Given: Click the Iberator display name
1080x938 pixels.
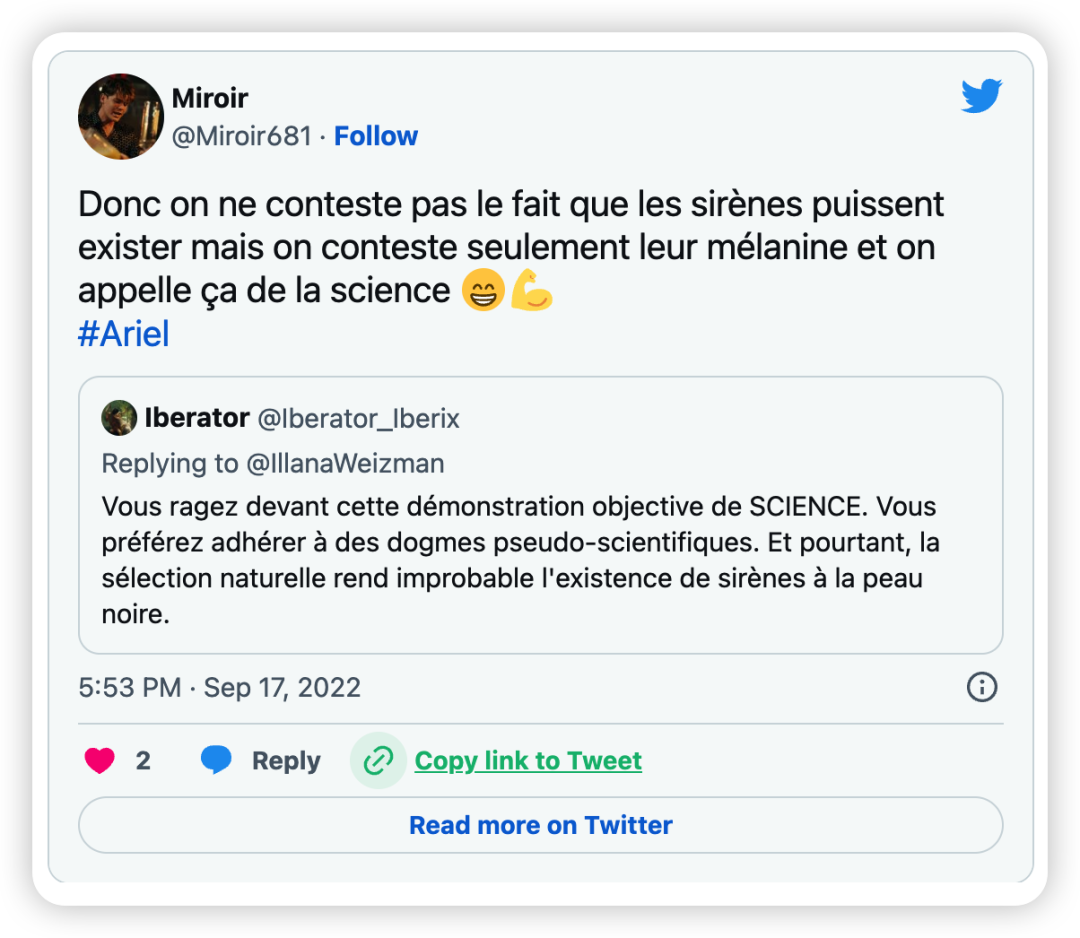Looking at the screenshot, I should coord(197,418).
